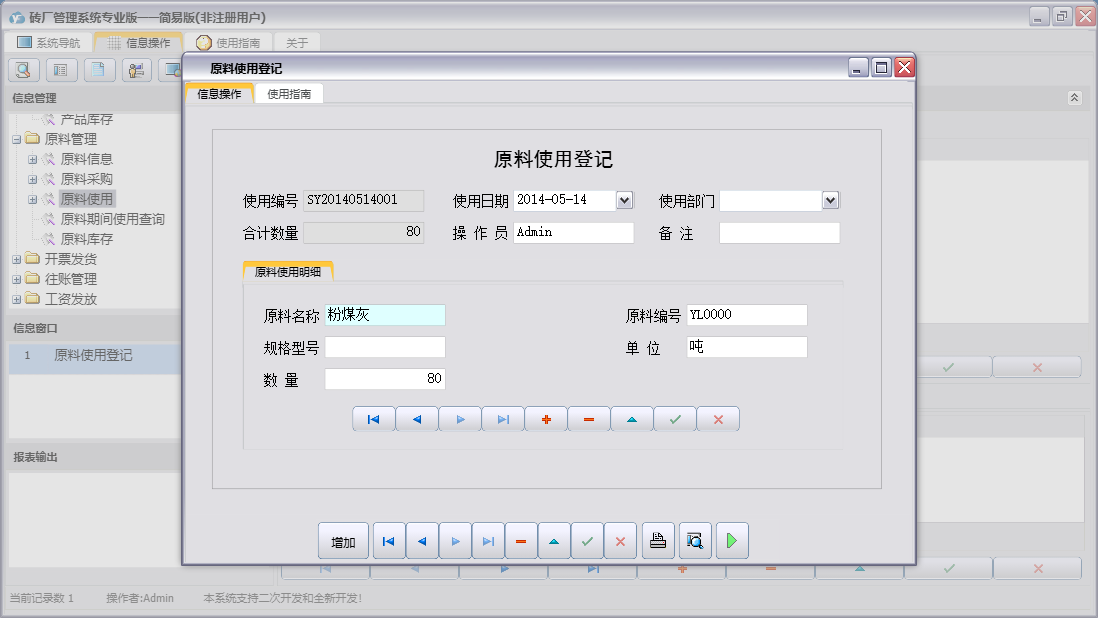Click the red X cancel button in dialog footer
The width and height of the screenshot is (1098, 618).
click(x=620, y=540)
